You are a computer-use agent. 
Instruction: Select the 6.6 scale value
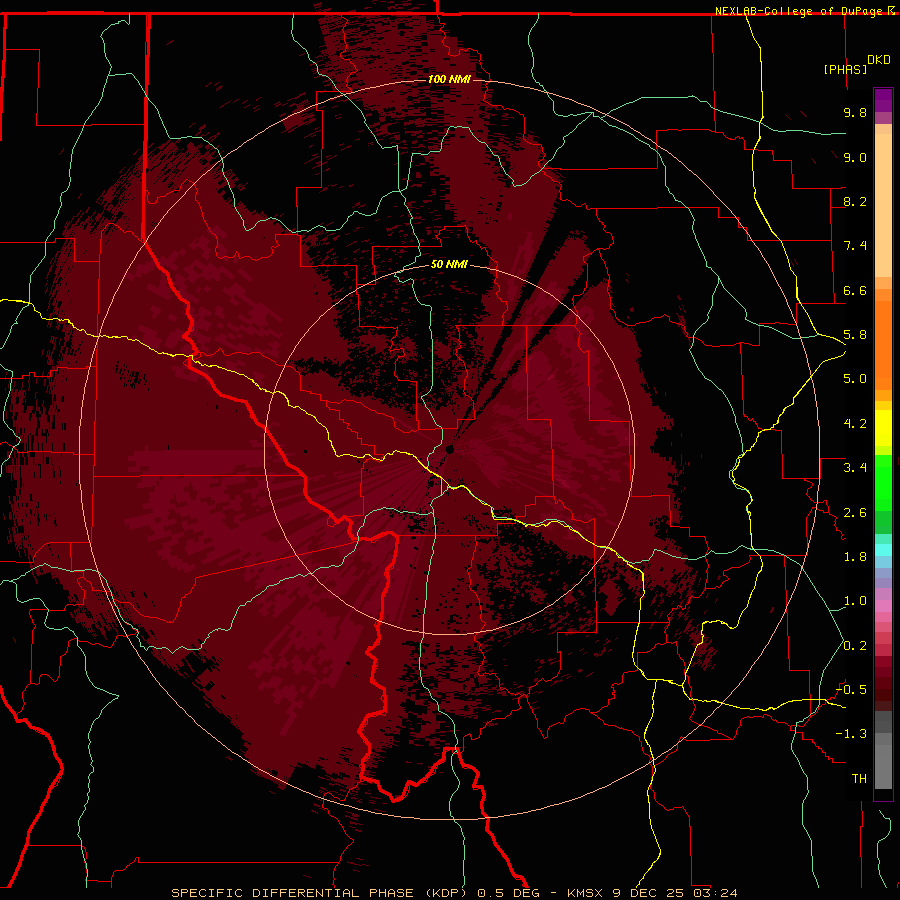click(855, 290)
